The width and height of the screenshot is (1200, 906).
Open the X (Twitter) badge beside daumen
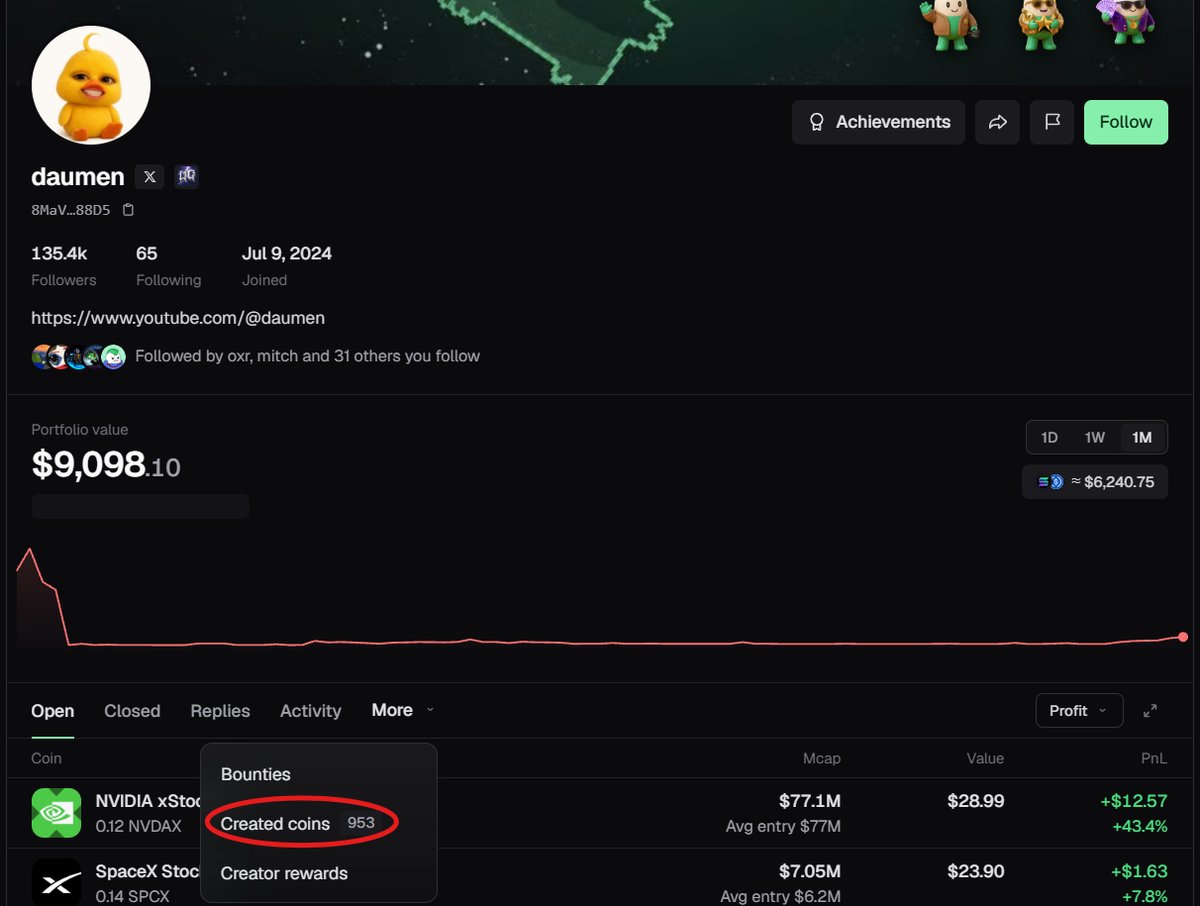[150, 177]
